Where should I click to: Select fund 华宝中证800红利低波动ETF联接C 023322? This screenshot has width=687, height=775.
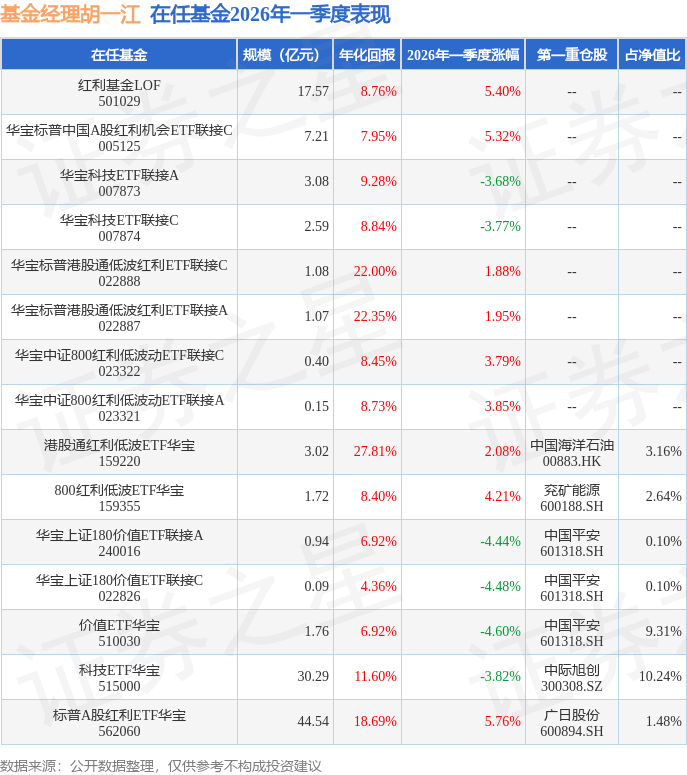pyautogui.click(x=119, y=362)
